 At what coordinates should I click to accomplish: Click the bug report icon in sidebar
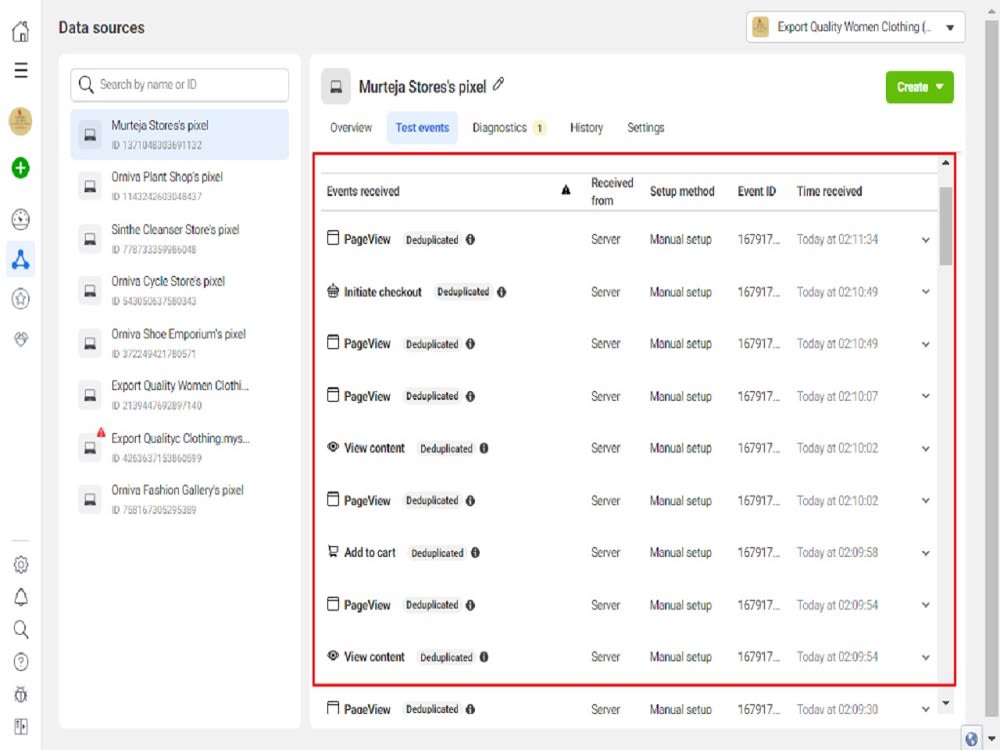pyautogui.click(x=20, y=695)
